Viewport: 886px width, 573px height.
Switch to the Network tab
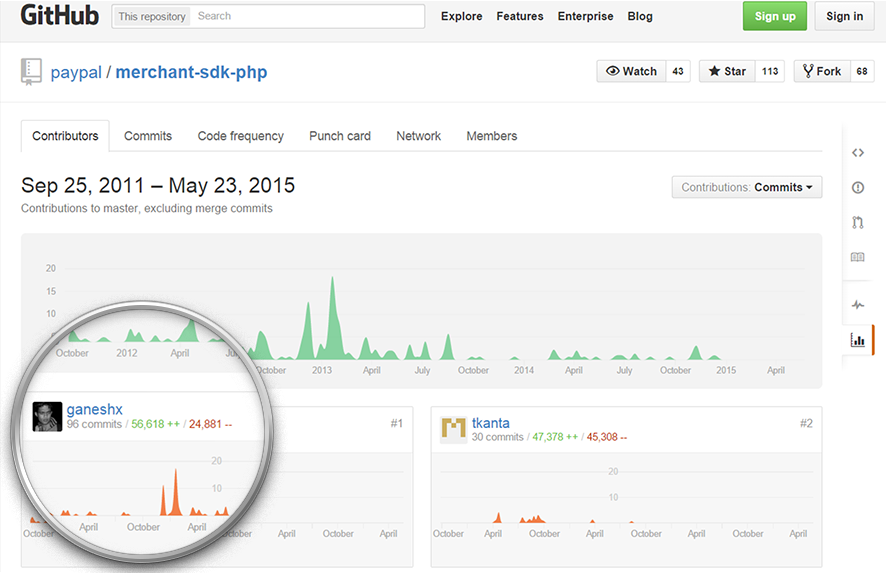pos(418,136)
